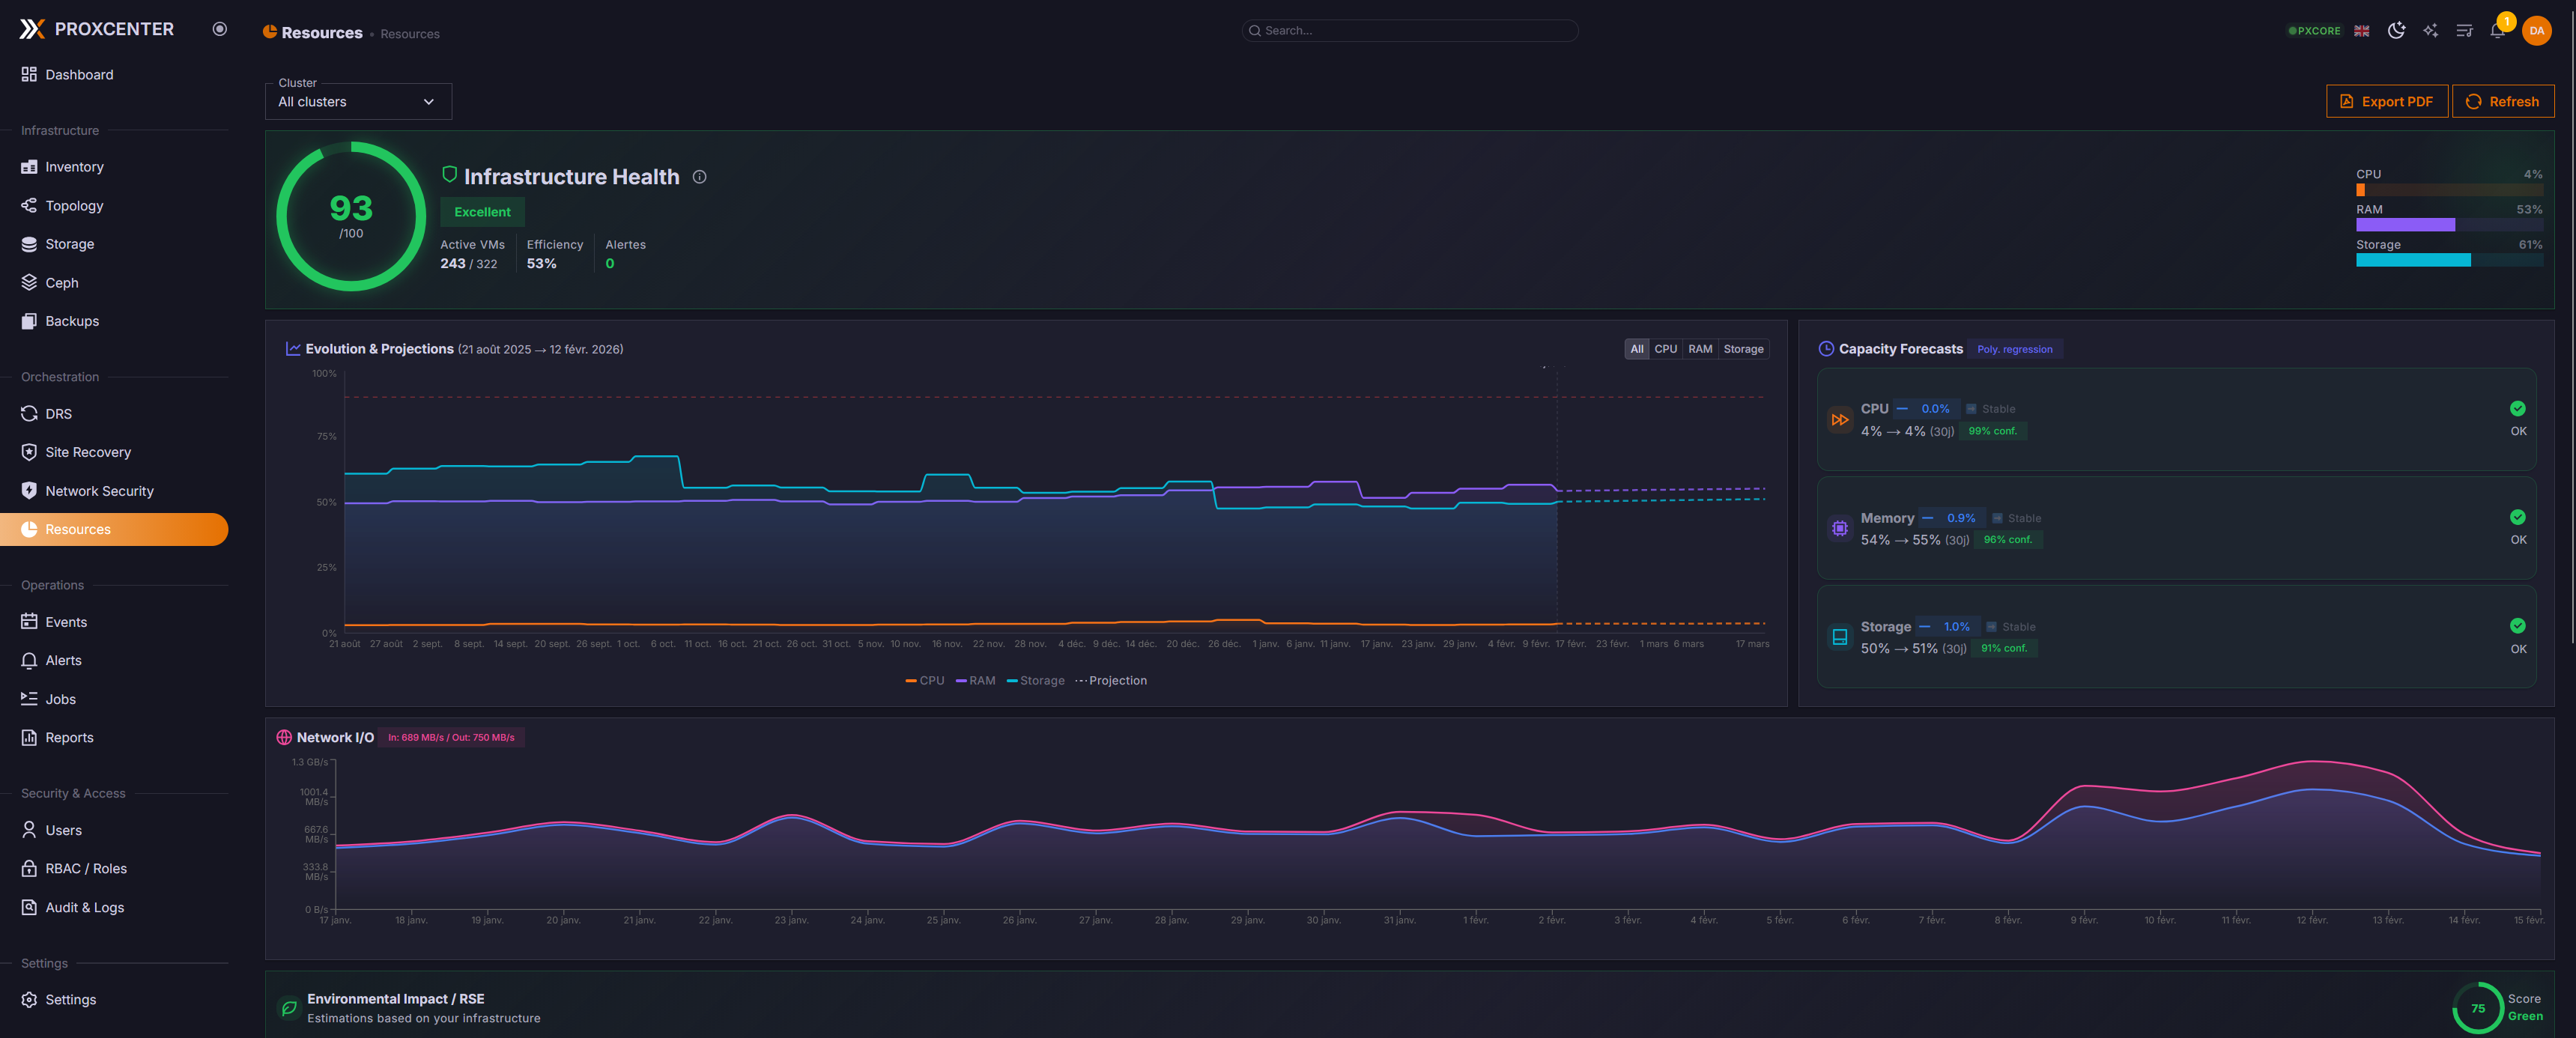Screen dimensions: 2576x1038
Task: Select the CPU chart filter tab
Action: (1665, 349)
